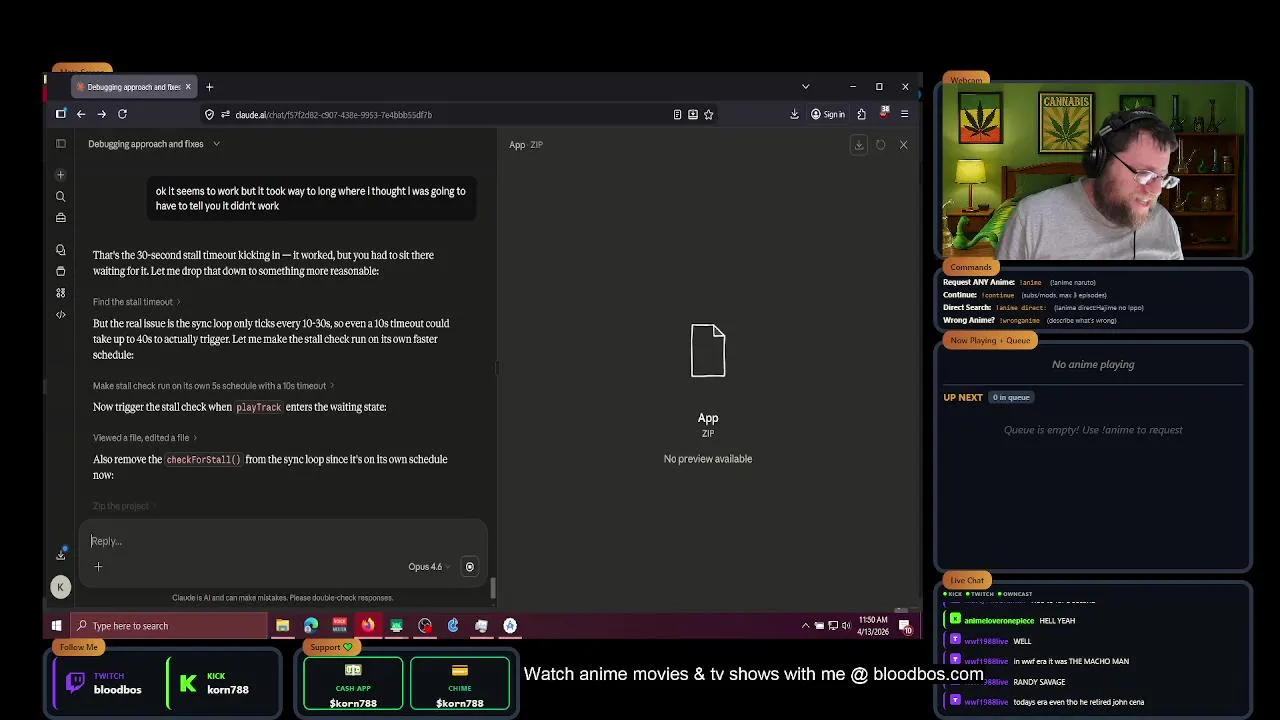Open the list all tabs chevron
The image size is (1280, 720).
click(x=805, y=87)
